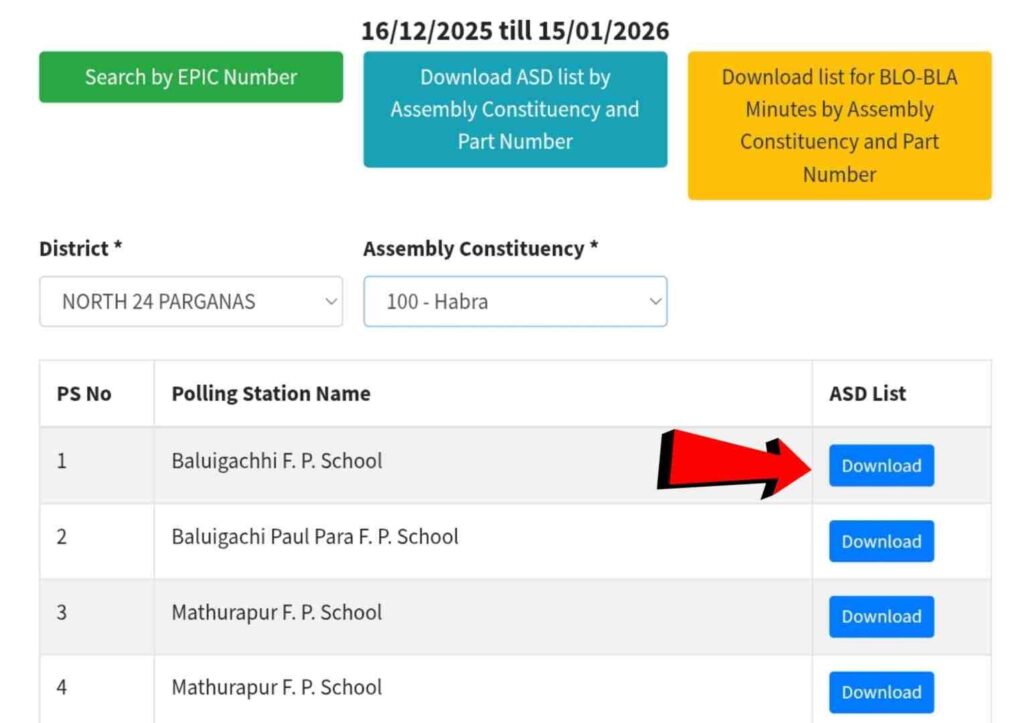Viewport: 1024px width, 723px height.
Task: Click the date range heading at the top
Action: pos(515,31)
